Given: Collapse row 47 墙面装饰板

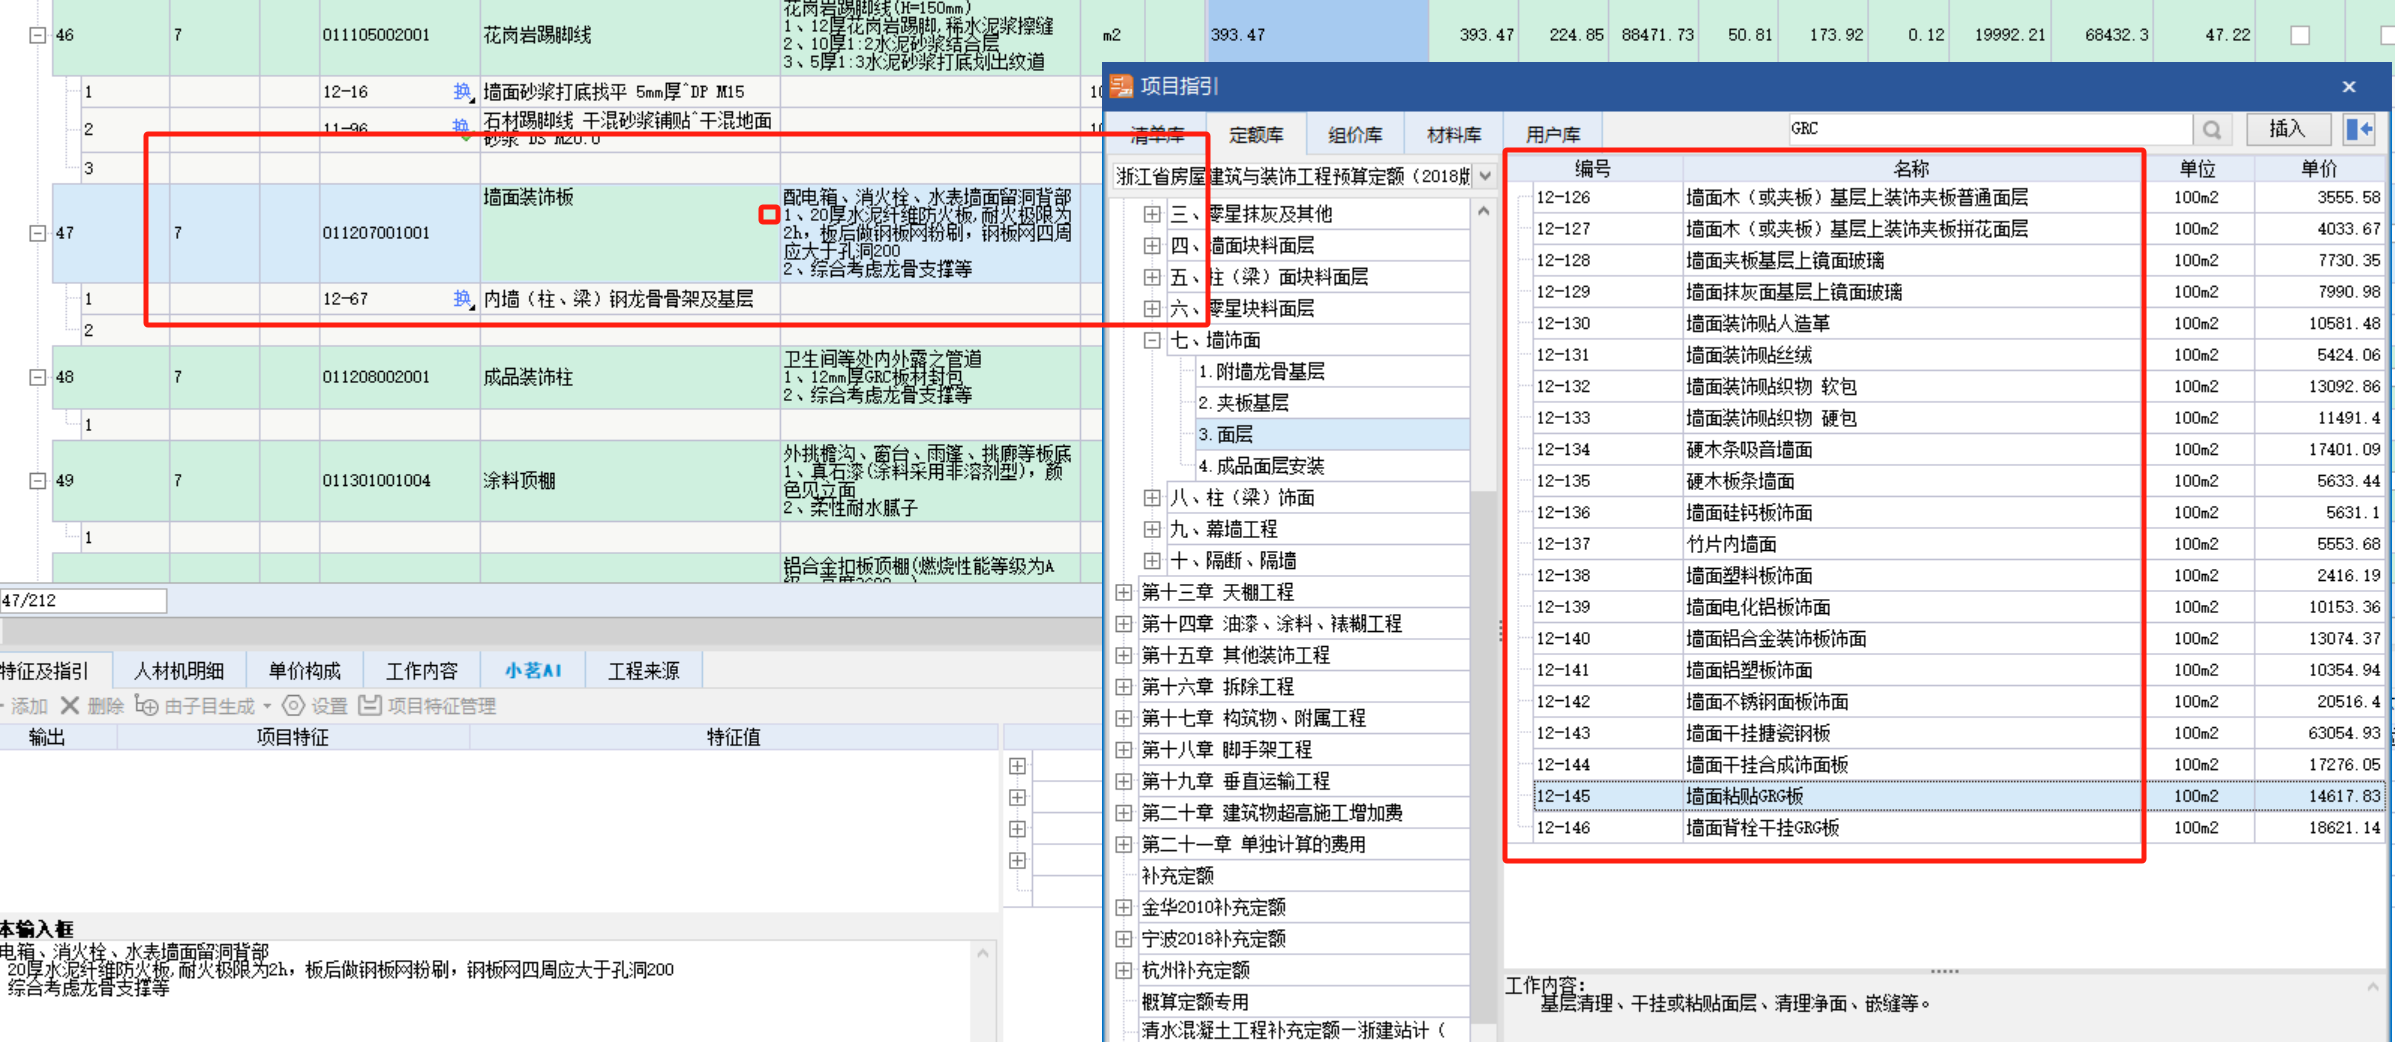Looking at the screenshot, I should 37,233.
